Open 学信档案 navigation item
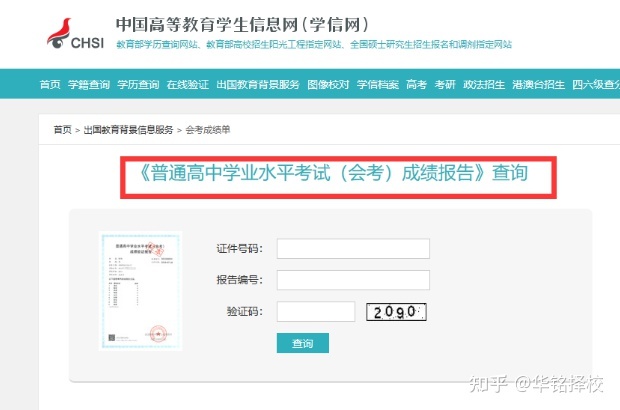The image size is (620, 410). (378, 85)
